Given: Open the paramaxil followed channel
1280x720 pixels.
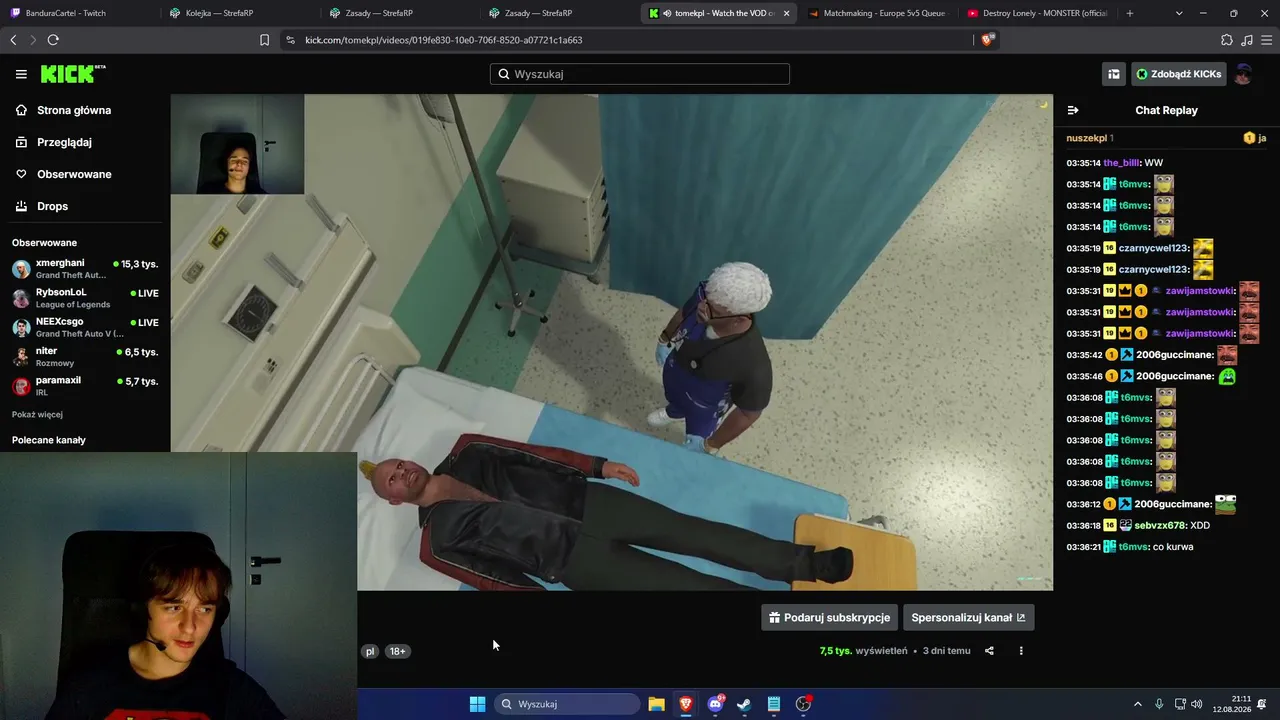Looking at the screenshot, I should [x=85, y=386].
